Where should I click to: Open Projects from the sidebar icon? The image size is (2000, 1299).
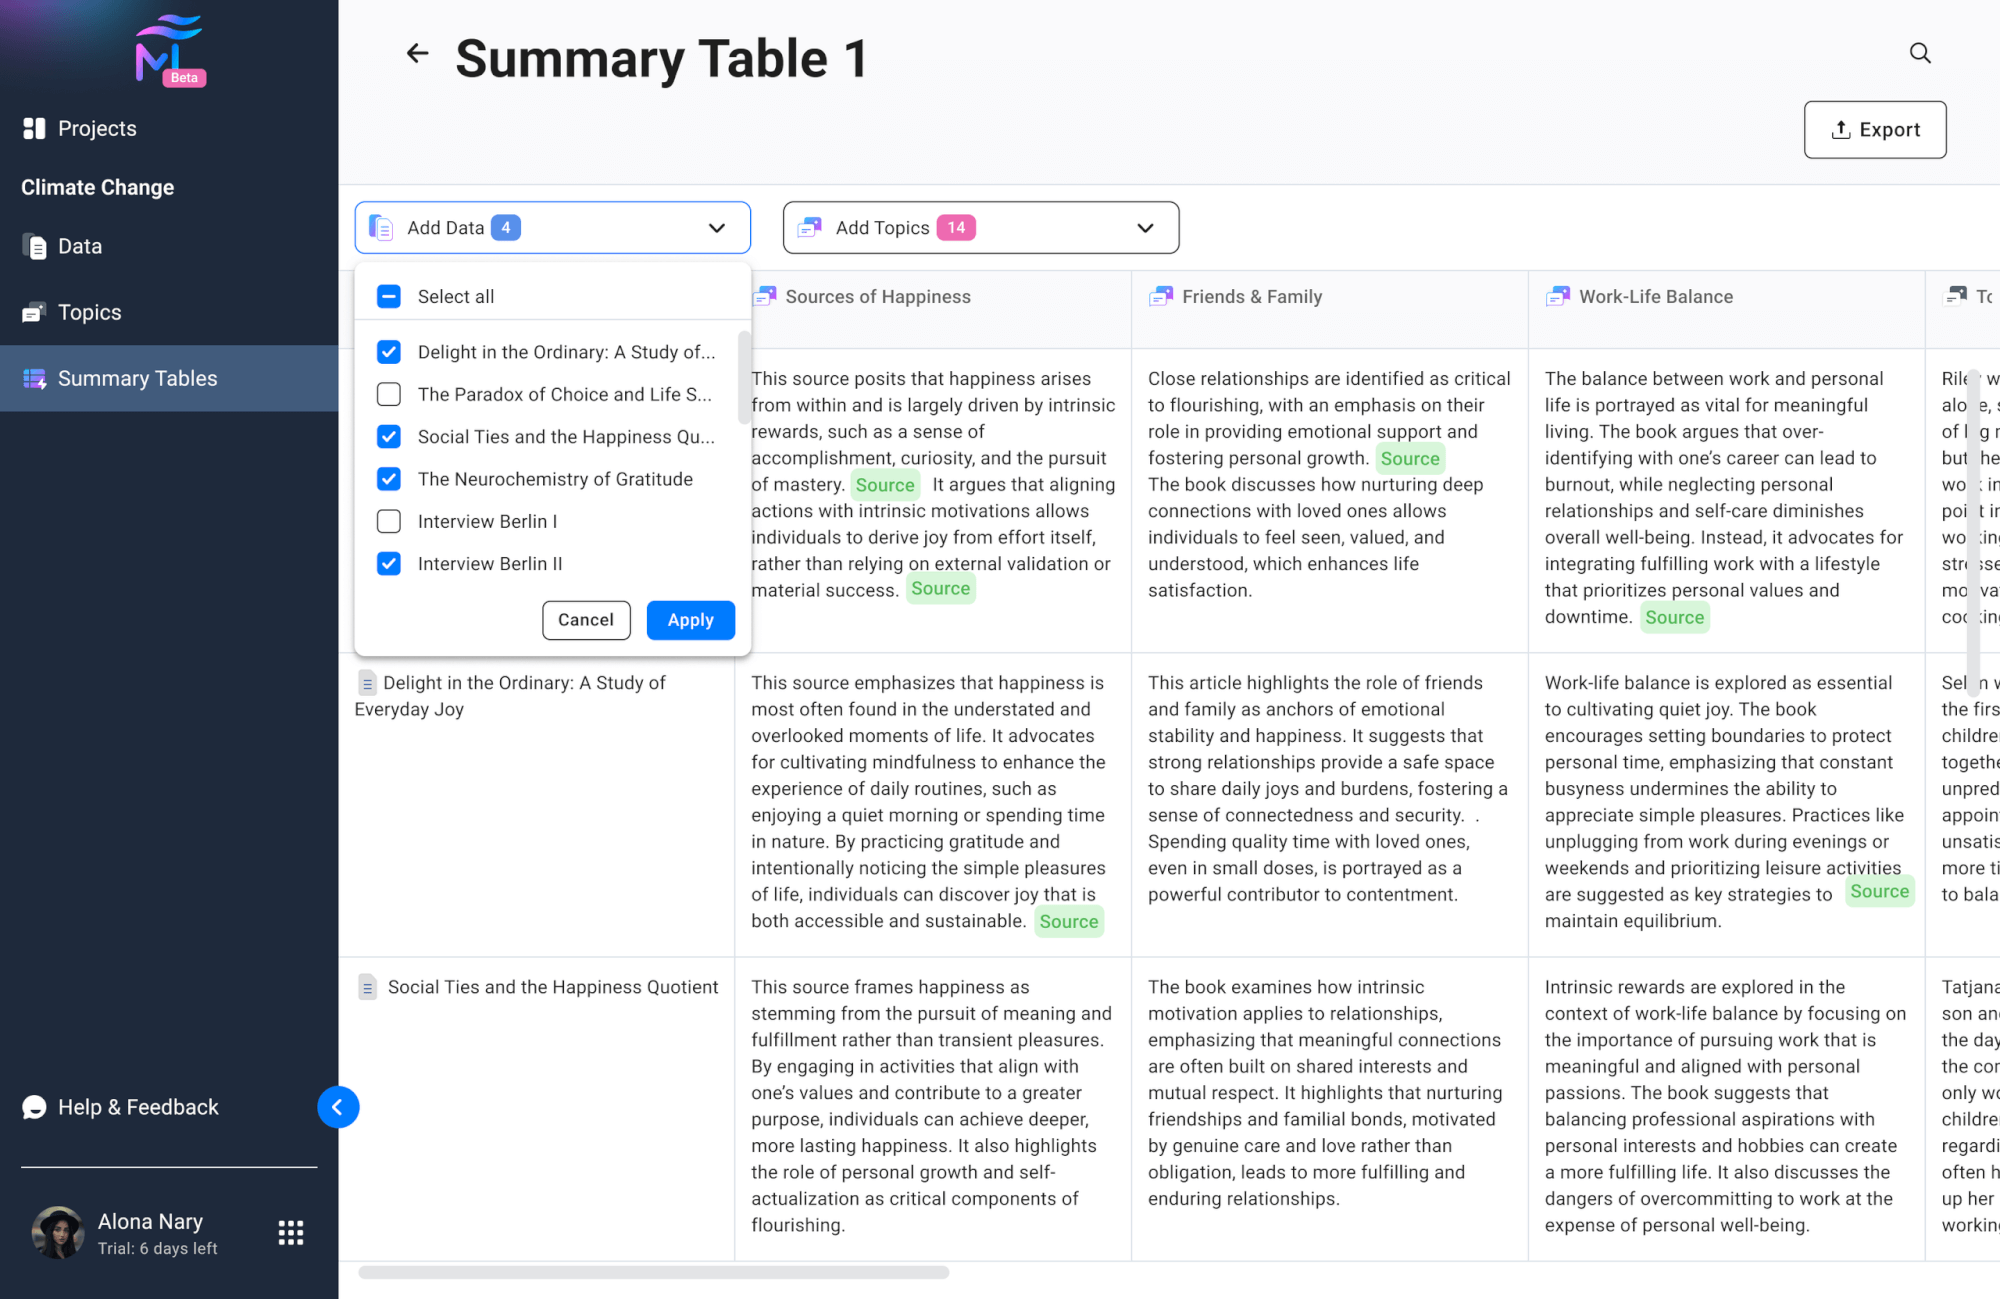[x=34, y=128]
